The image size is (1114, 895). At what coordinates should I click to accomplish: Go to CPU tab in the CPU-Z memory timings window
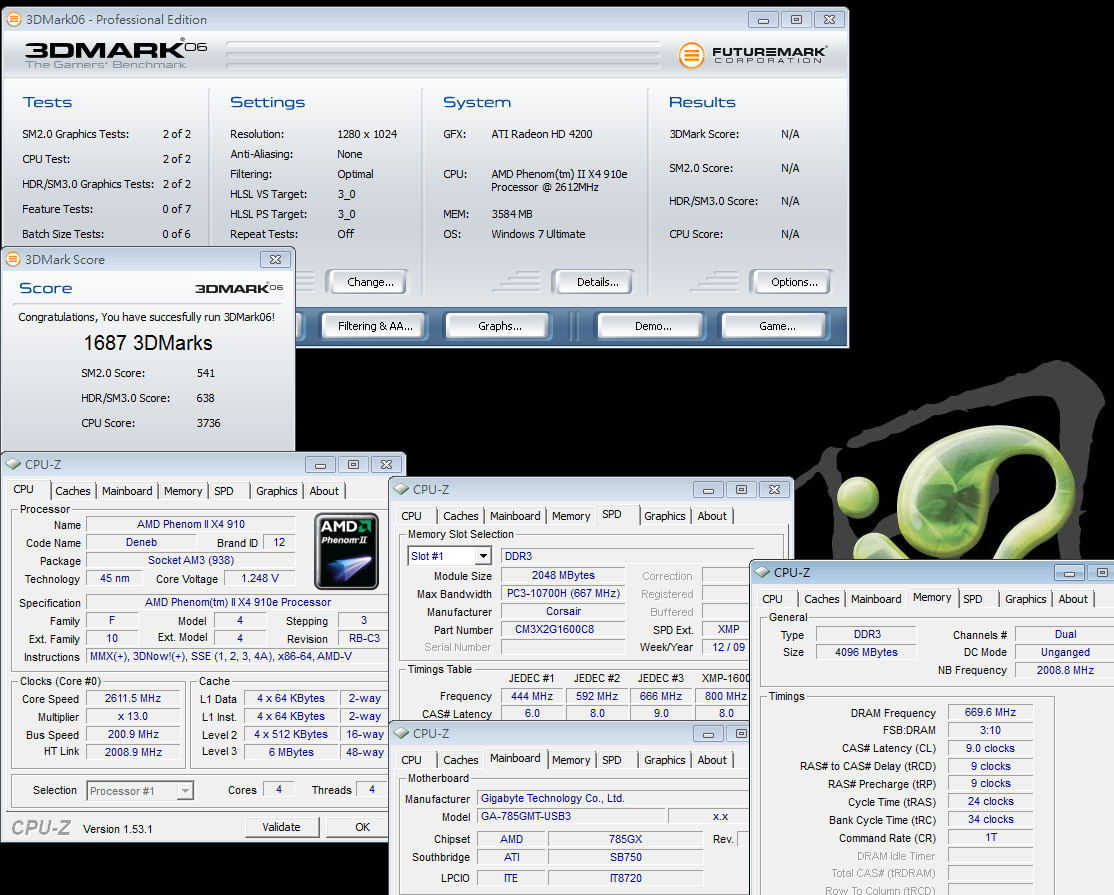click(x=772, y=600)
